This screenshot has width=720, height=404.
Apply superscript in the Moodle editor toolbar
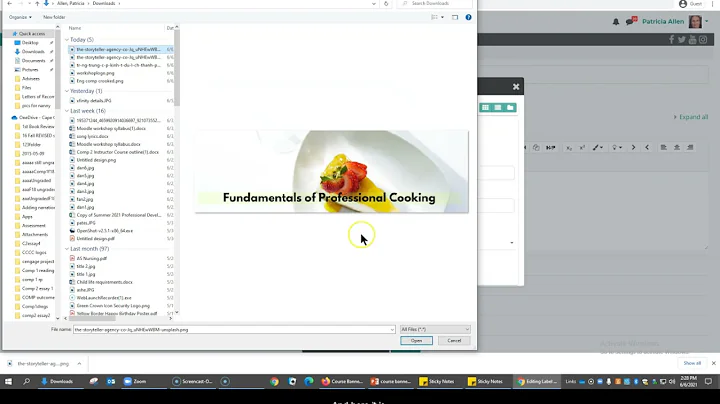582,148
